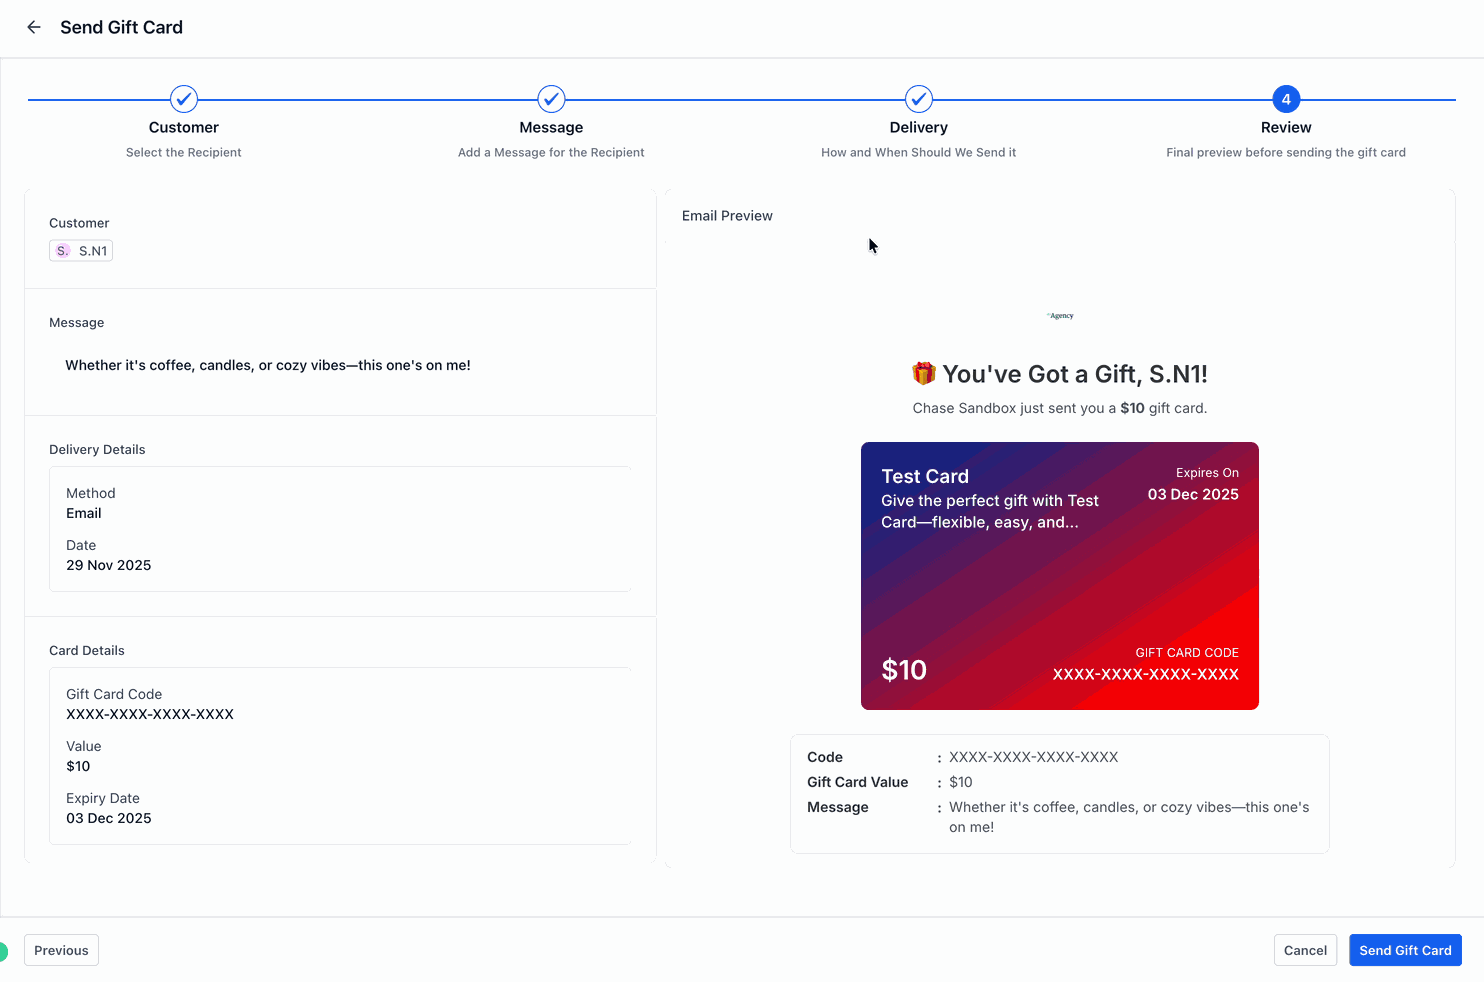Click the Message row text in email summary
Screen dimensions: 1484x982
pos(1130,817)
